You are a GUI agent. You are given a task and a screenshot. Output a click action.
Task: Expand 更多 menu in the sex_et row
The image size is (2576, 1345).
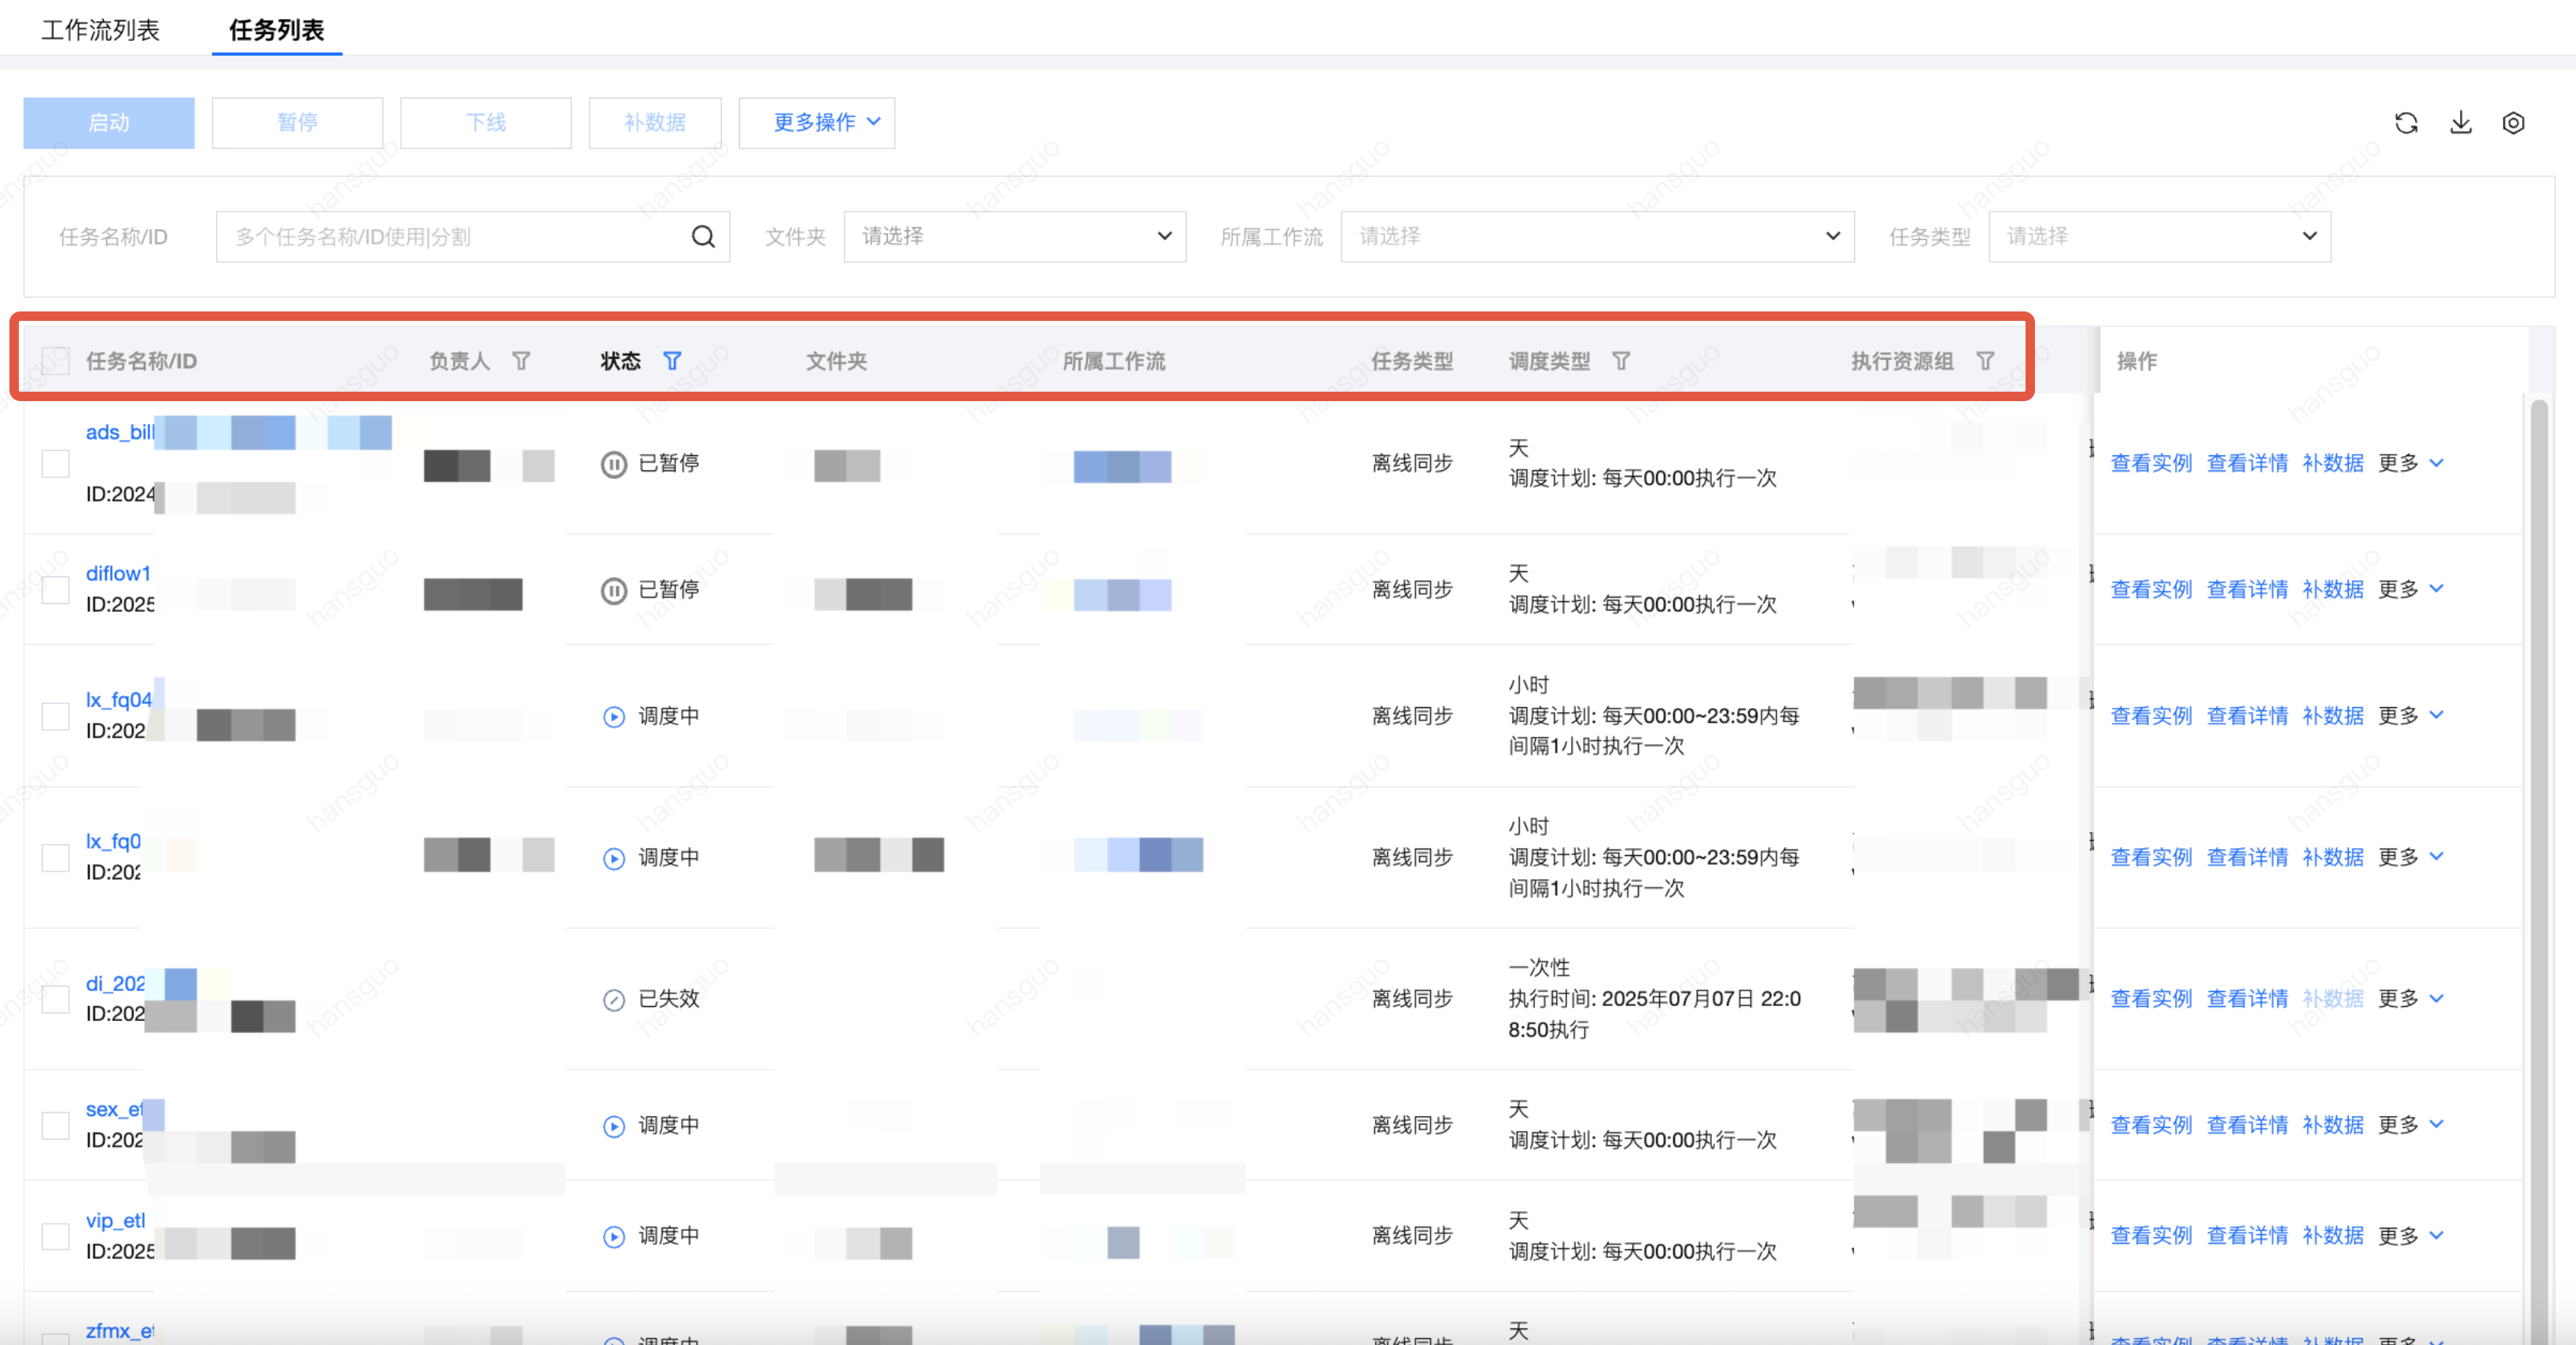click(2410, 1125)
